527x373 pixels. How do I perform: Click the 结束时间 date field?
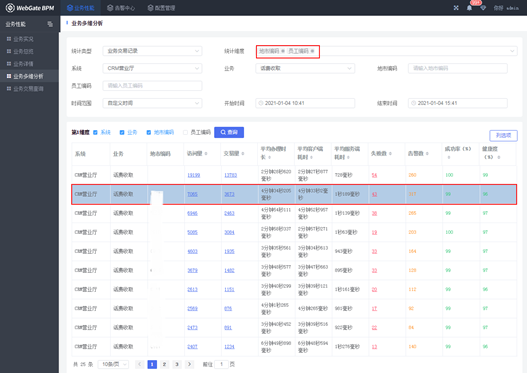(x=458, y=103)
